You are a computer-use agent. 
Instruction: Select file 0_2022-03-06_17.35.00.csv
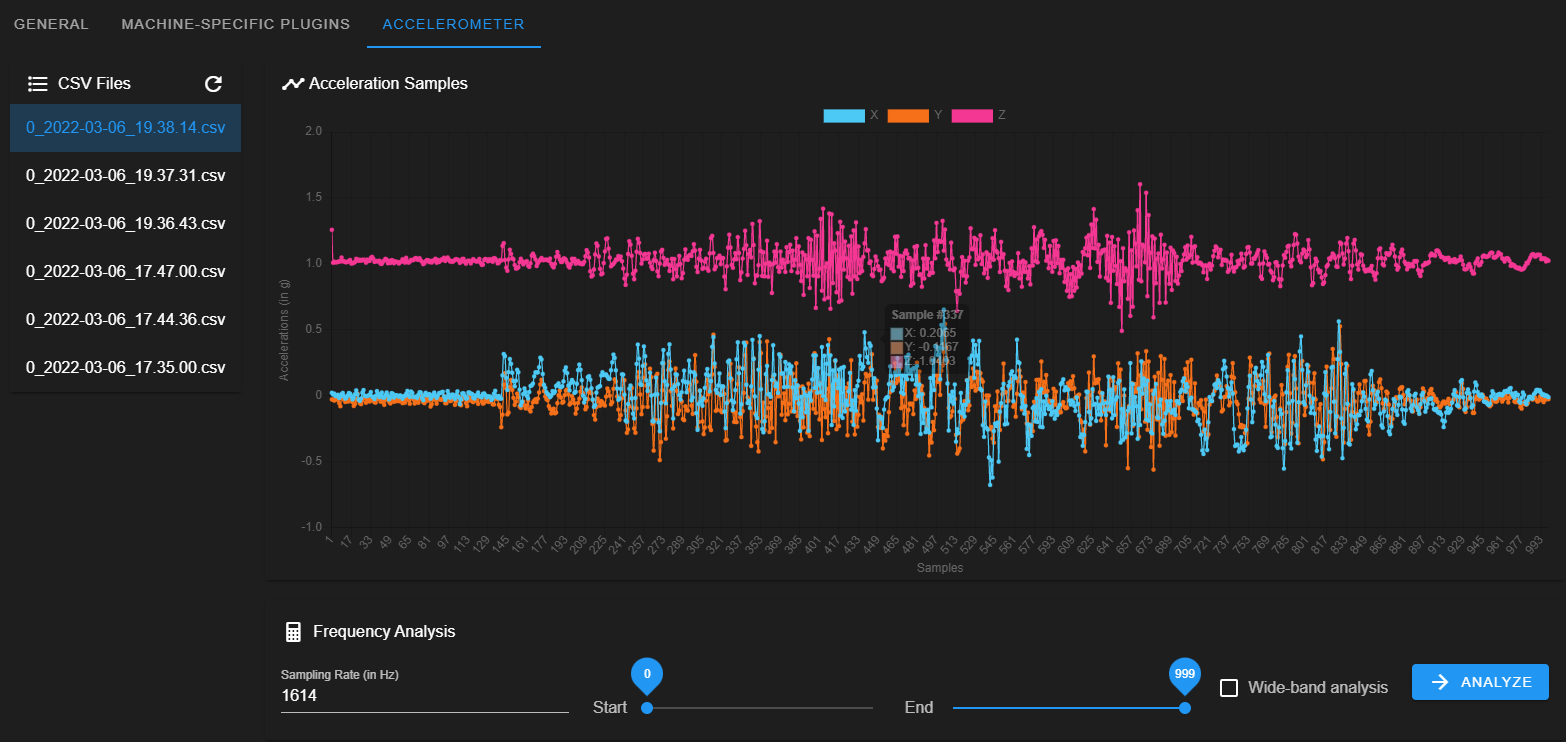point(125,368)
